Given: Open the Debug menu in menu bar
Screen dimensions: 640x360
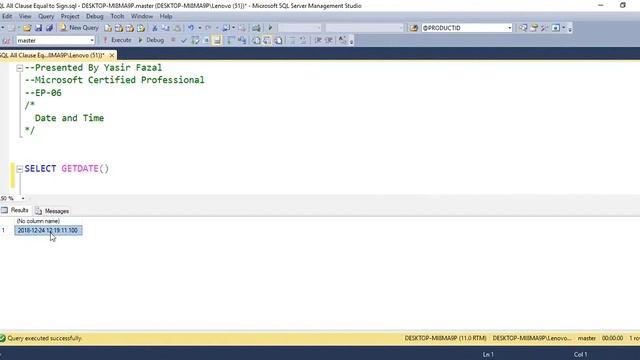Looking at the screenshot, I should pyautogui.click(x=94, y=16).
